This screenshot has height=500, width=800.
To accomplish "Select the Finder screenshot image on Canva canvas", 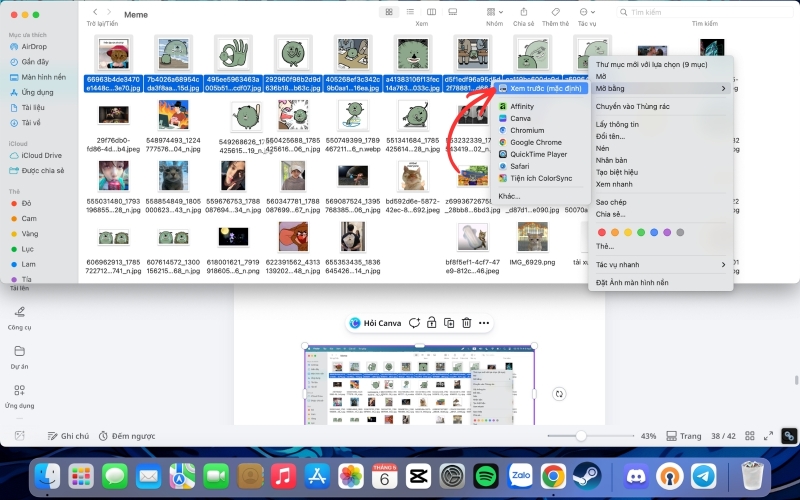I will click(x=419, y=385).
